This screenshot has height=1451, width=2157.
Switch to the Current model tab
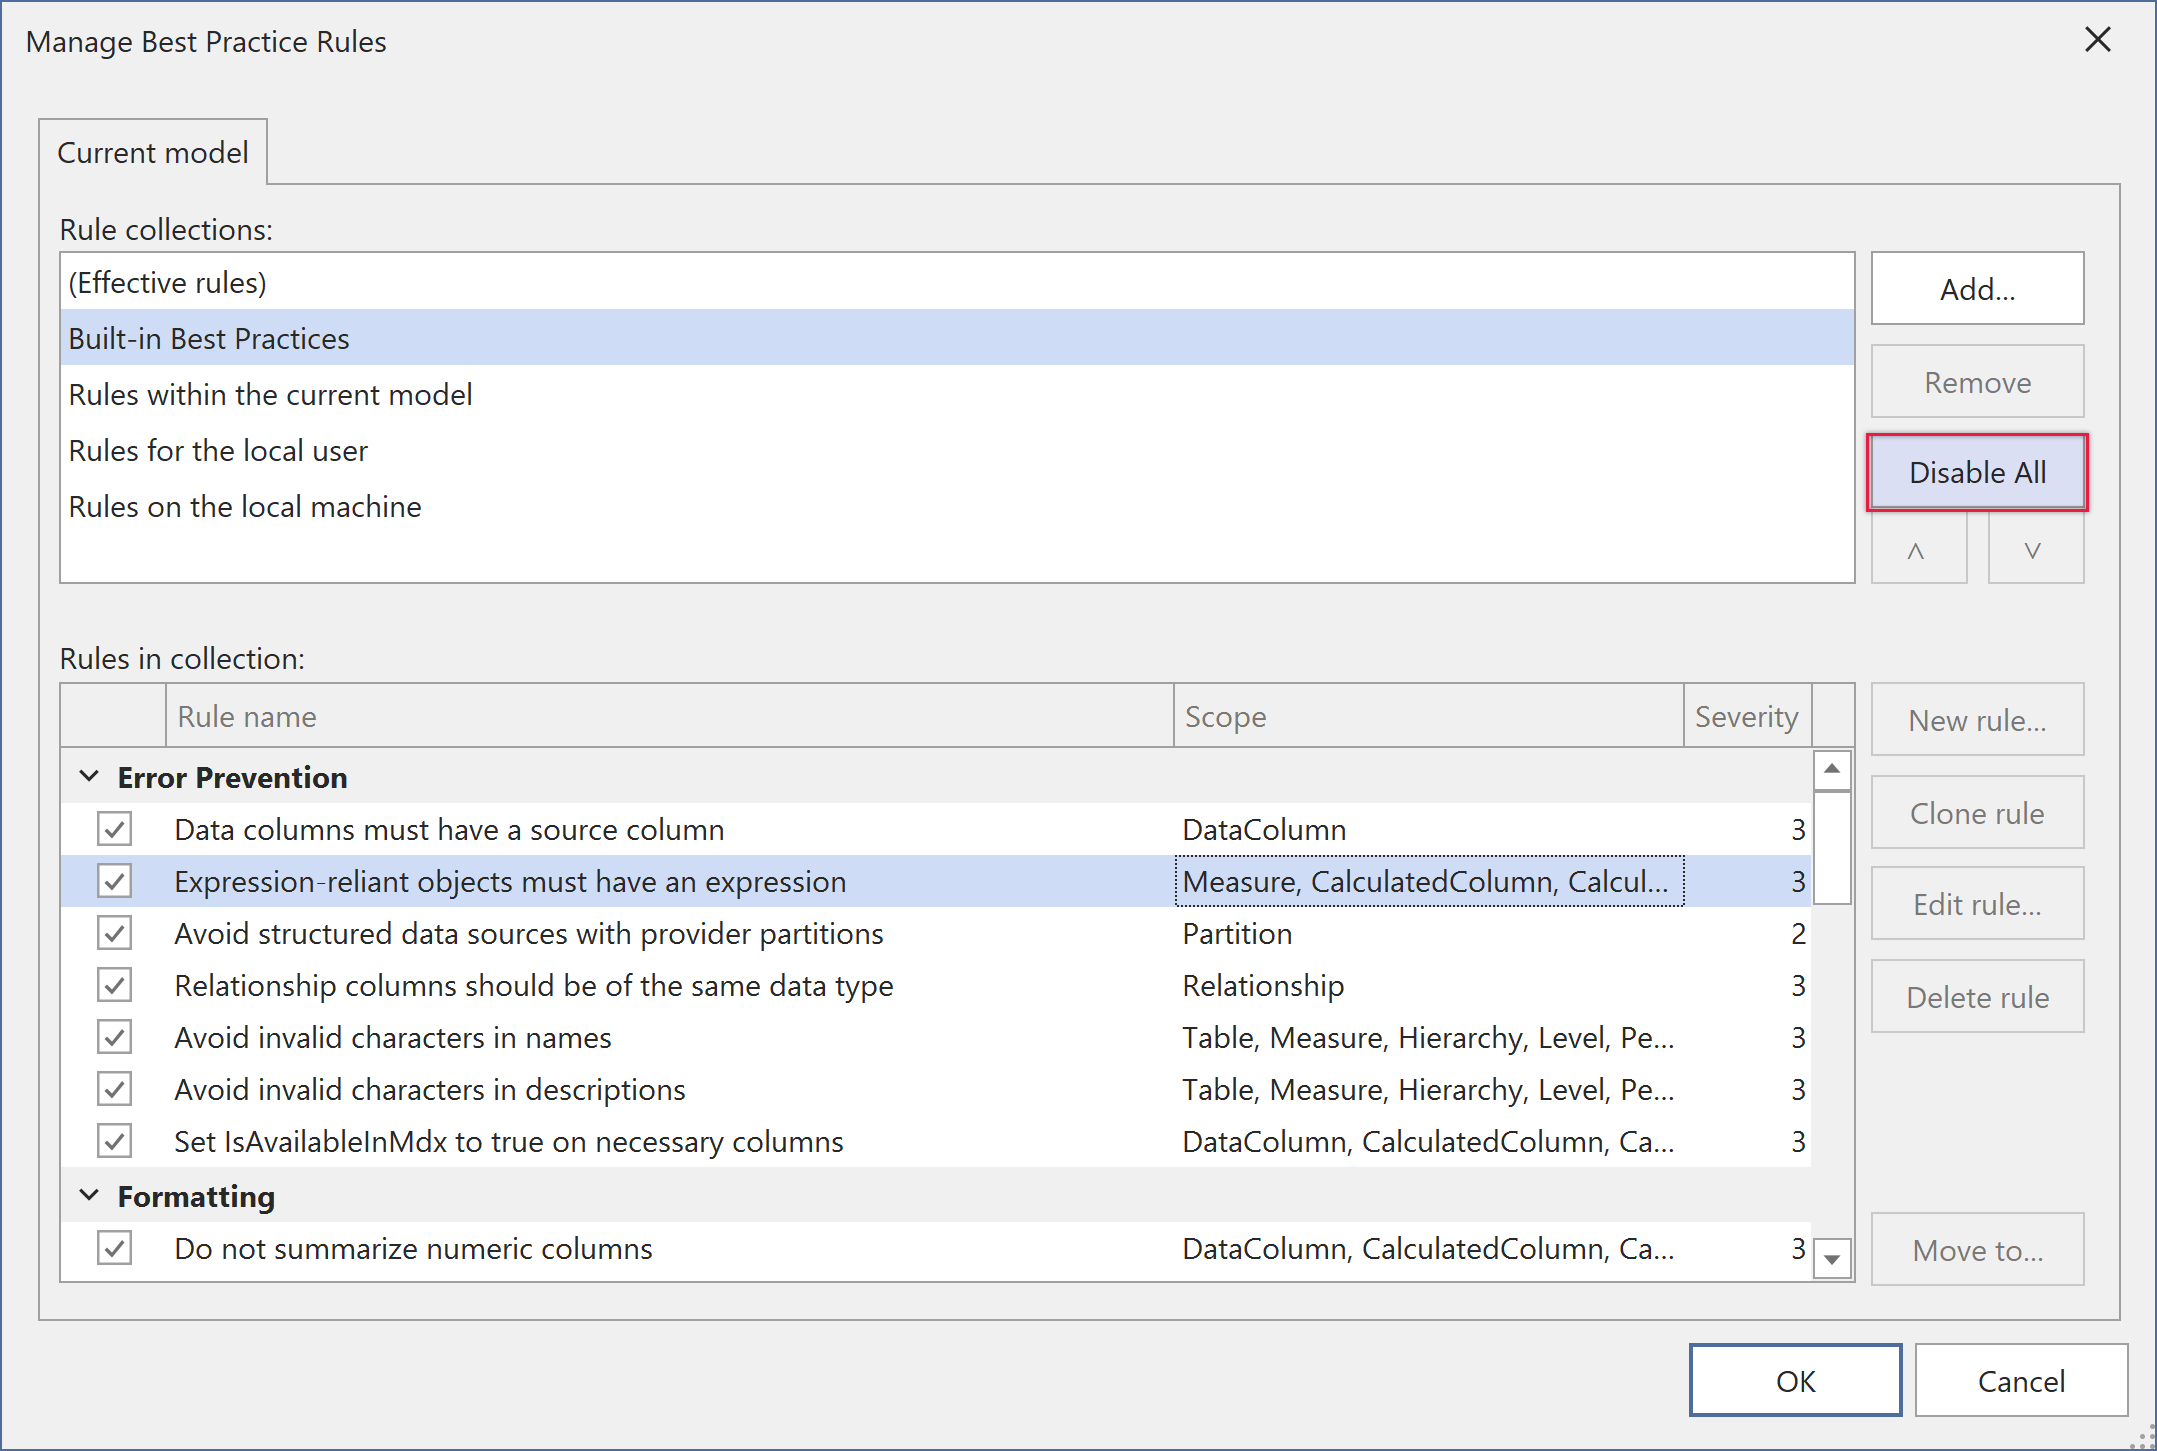point(152,152)
